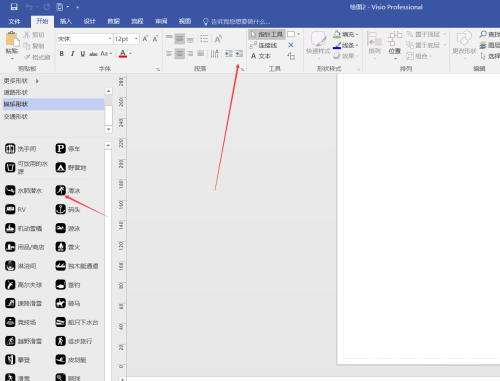Click the 剪切 (Cut) scissors button

(x=34, y=35)
